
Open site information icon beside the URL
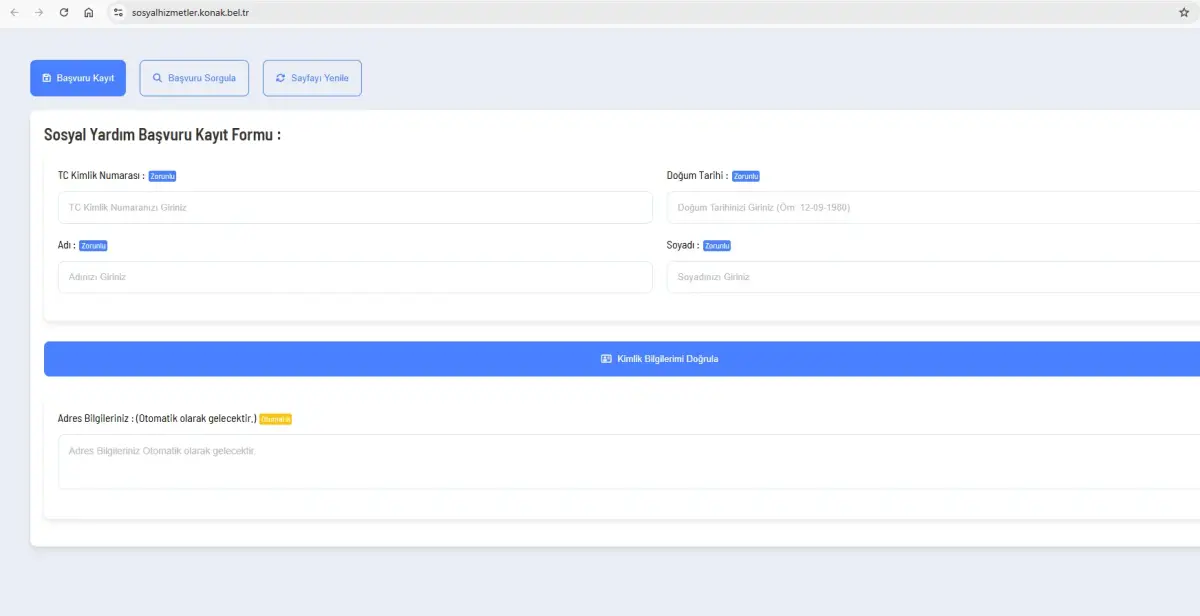(118, 13)
